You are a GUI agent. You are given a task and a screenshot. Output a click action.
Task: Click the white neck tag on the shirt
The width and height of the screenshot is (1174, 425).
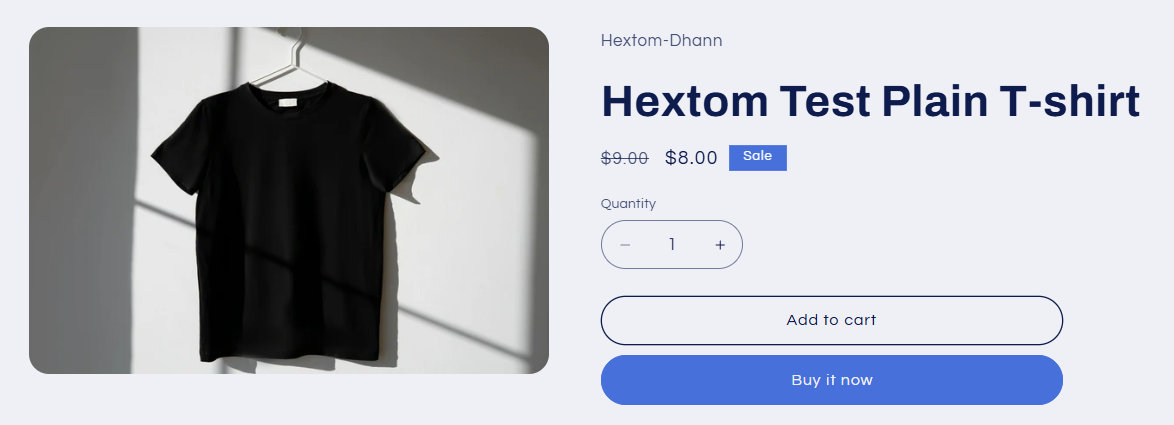288,103
